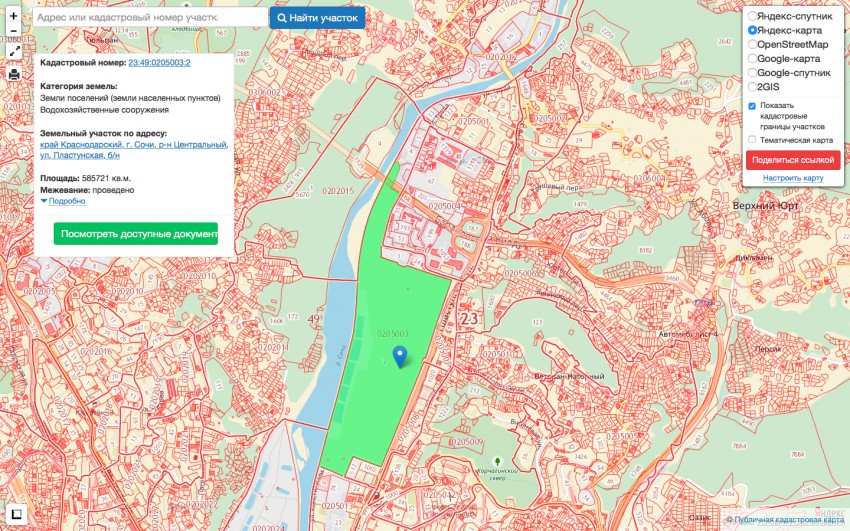The height and width of the screenshot is (531, 850).
Task: Expand the Подробно details section
Action: click(x=66, y=201)
